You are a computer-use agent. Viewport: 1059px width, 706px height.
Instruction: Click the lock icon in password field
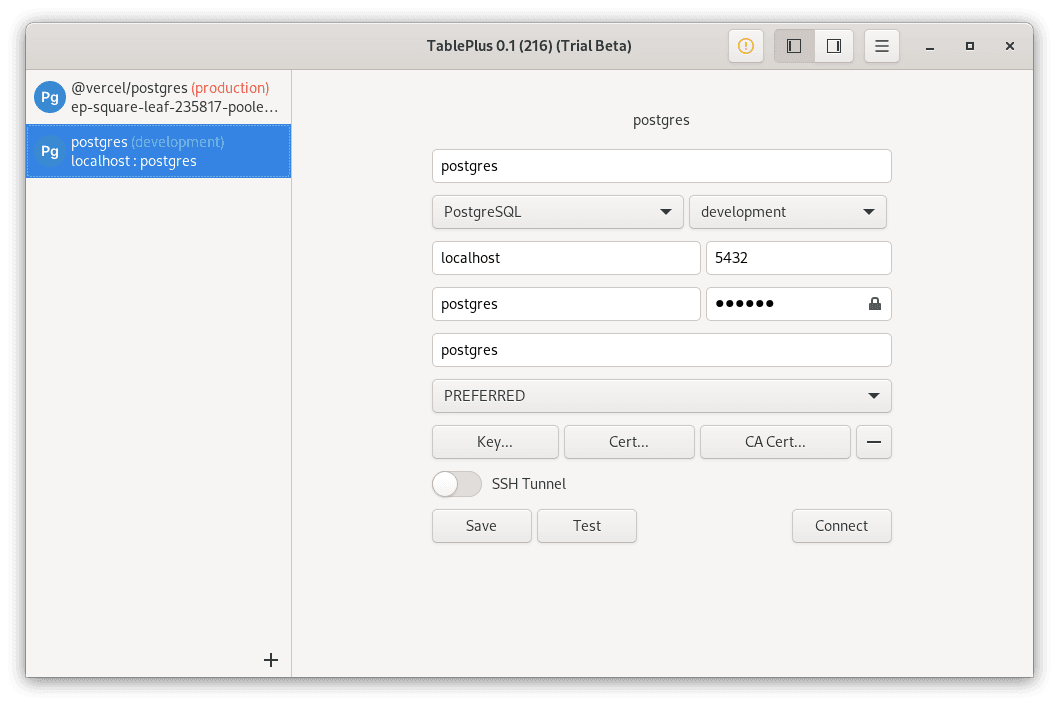(875, 304)
